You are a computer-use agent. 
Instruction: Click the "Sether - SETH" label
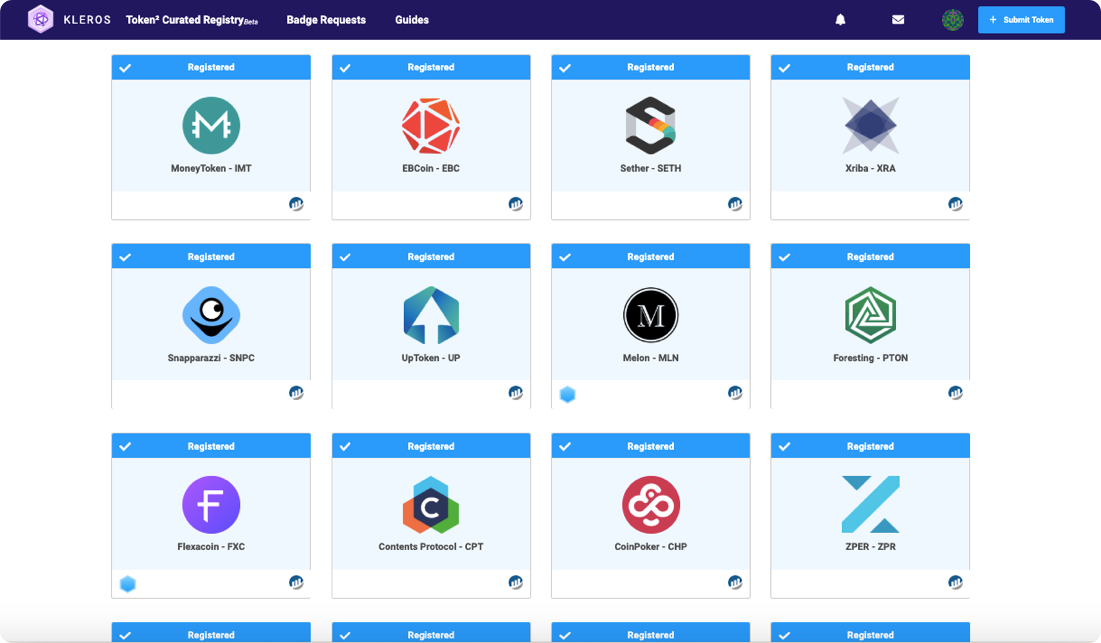pos(651,168)
